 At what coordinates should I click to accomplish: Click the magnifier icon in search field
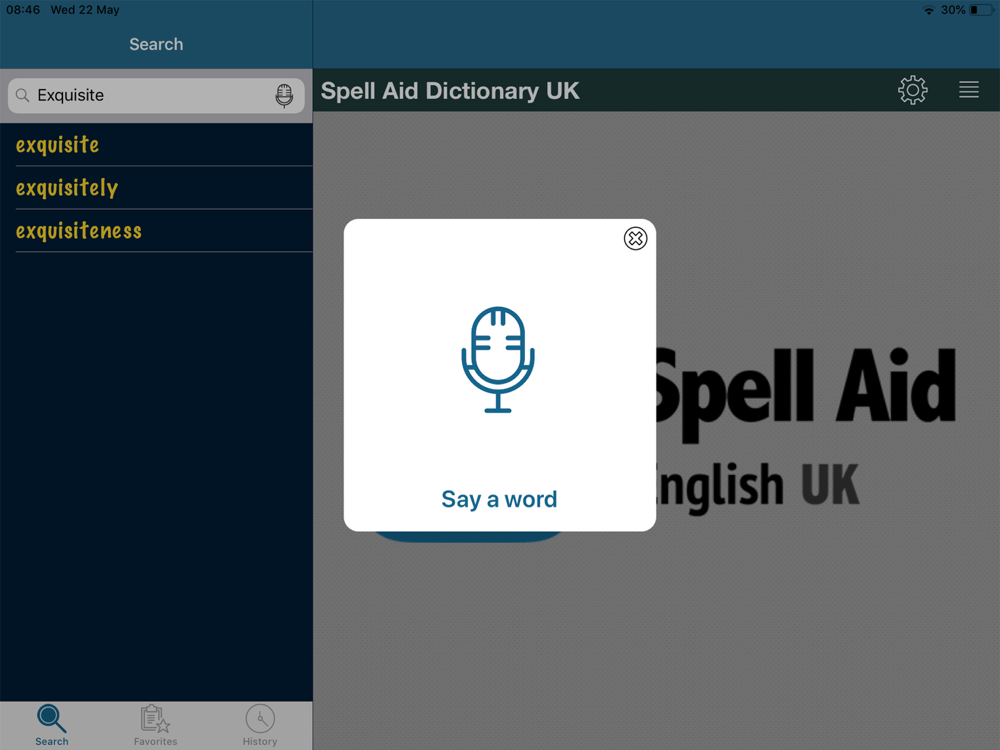pyautogui.click(x=22, y=96)
